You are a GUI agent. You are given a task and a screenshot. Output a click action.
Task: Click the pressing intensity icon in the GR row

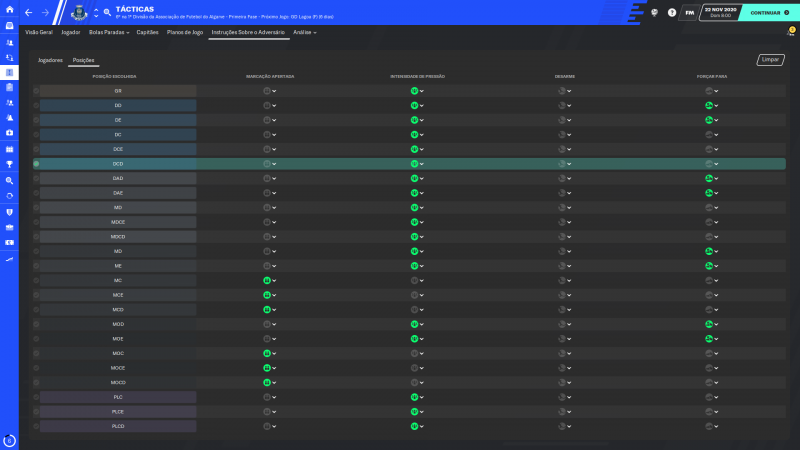[414, 91]
